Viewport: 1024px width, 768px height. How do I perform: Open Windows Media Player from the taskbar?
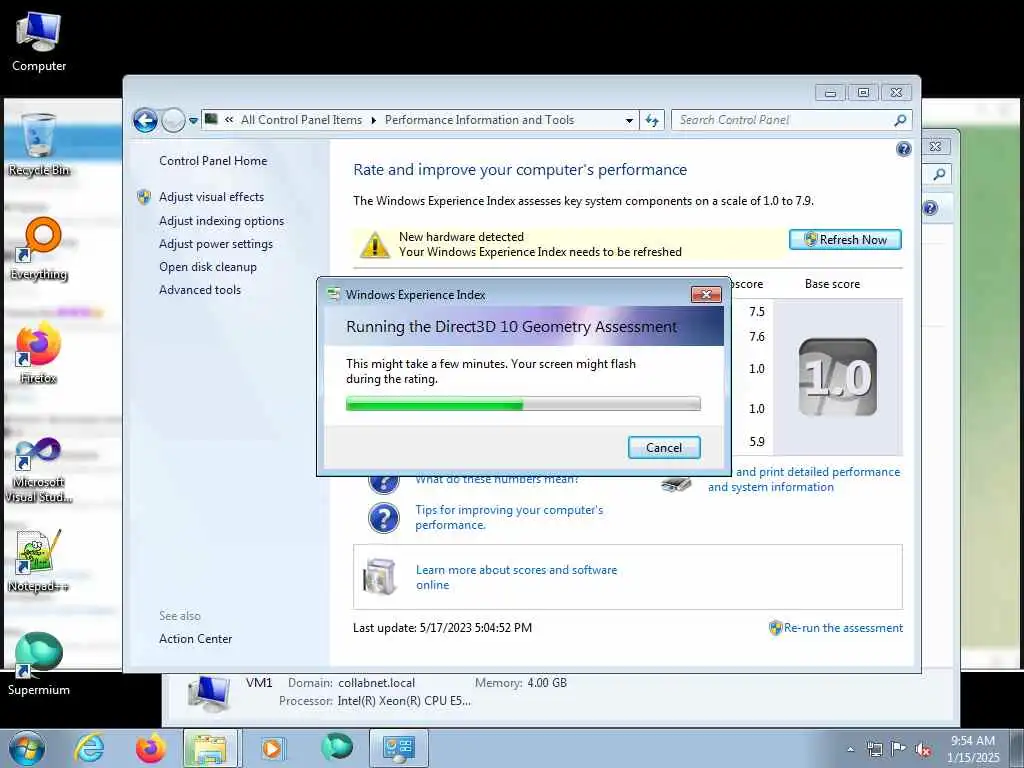[x=272, y=748]
